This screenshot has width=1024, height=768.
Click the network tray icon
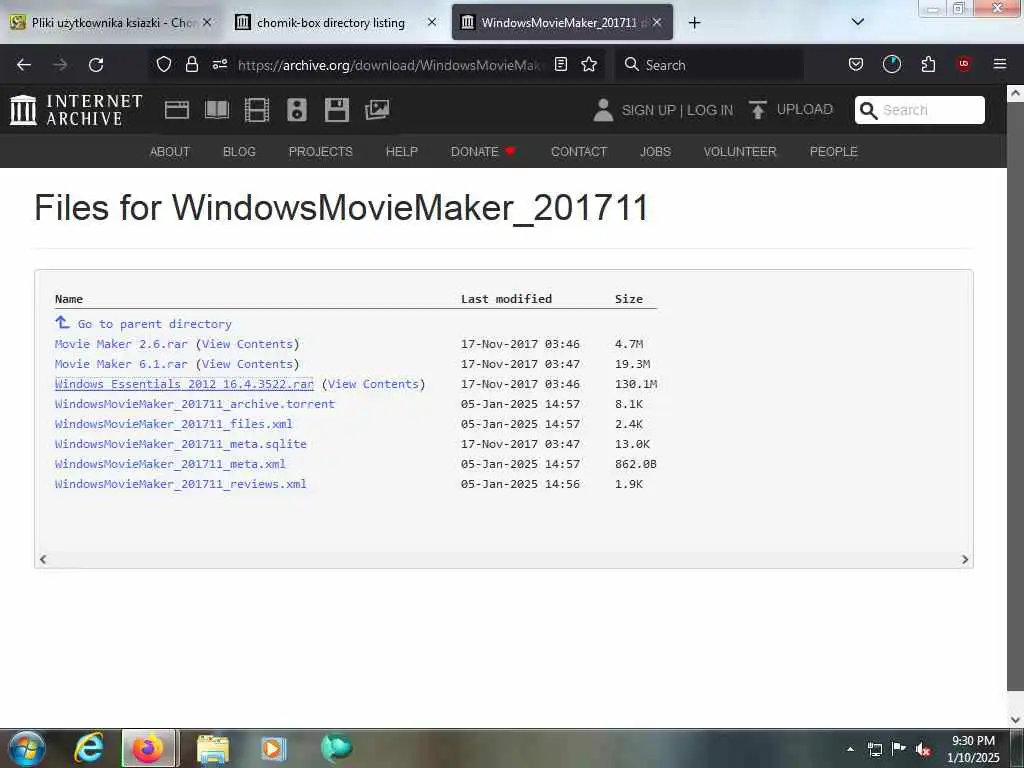click(874, 749)
